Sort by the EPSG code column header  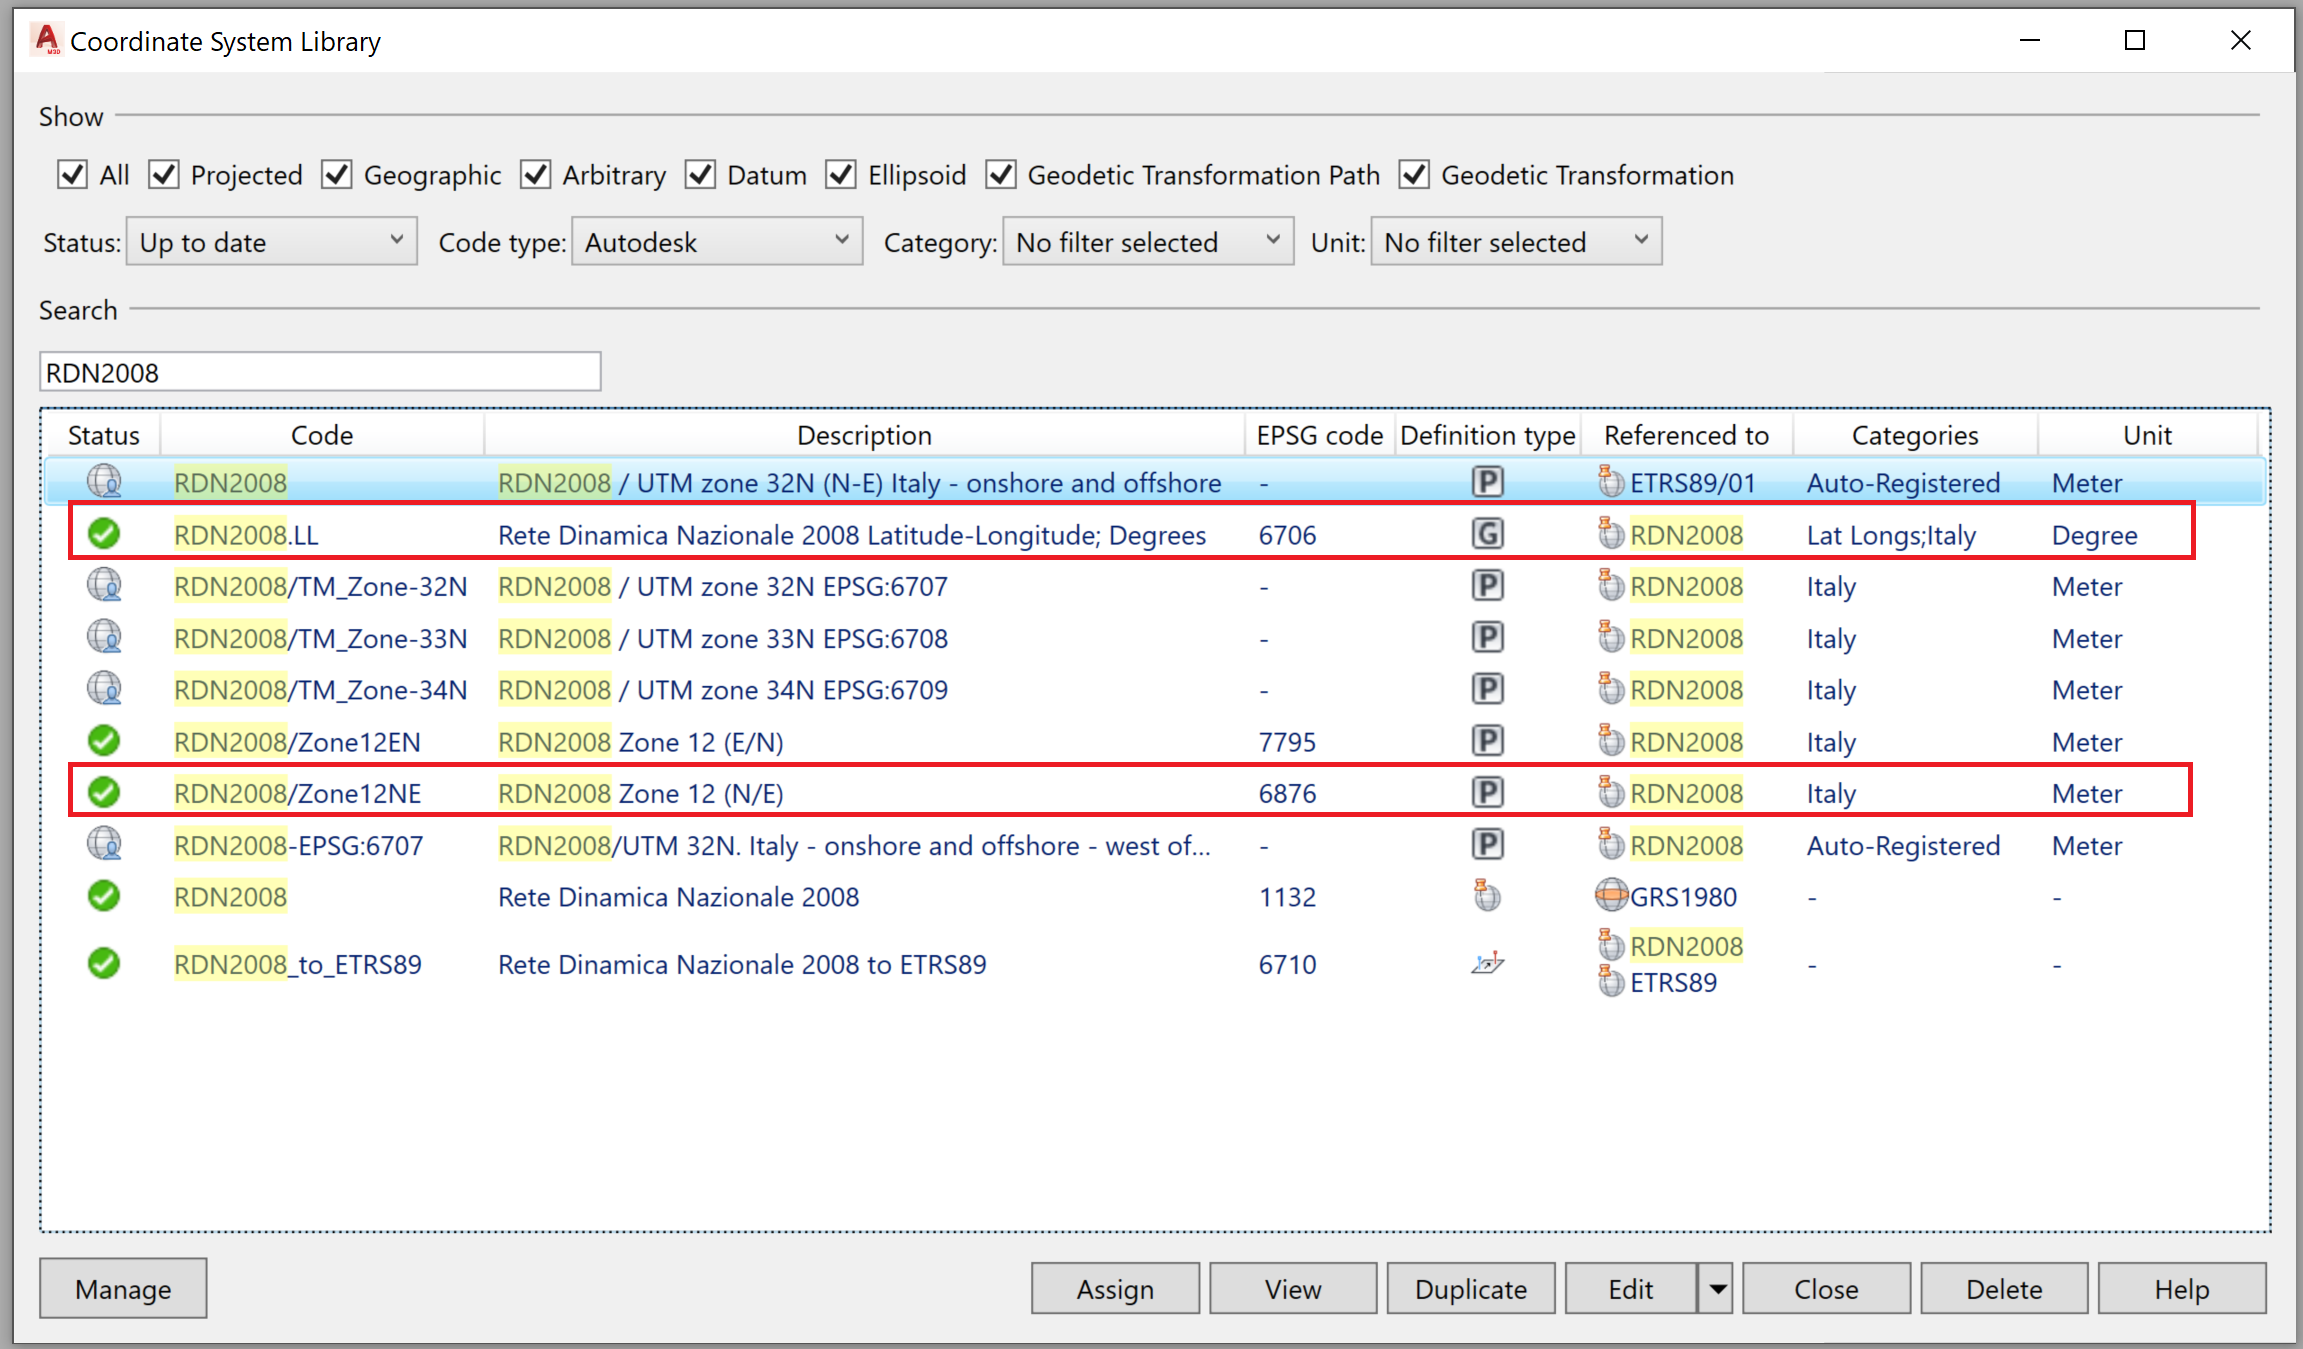point(1319,435)
